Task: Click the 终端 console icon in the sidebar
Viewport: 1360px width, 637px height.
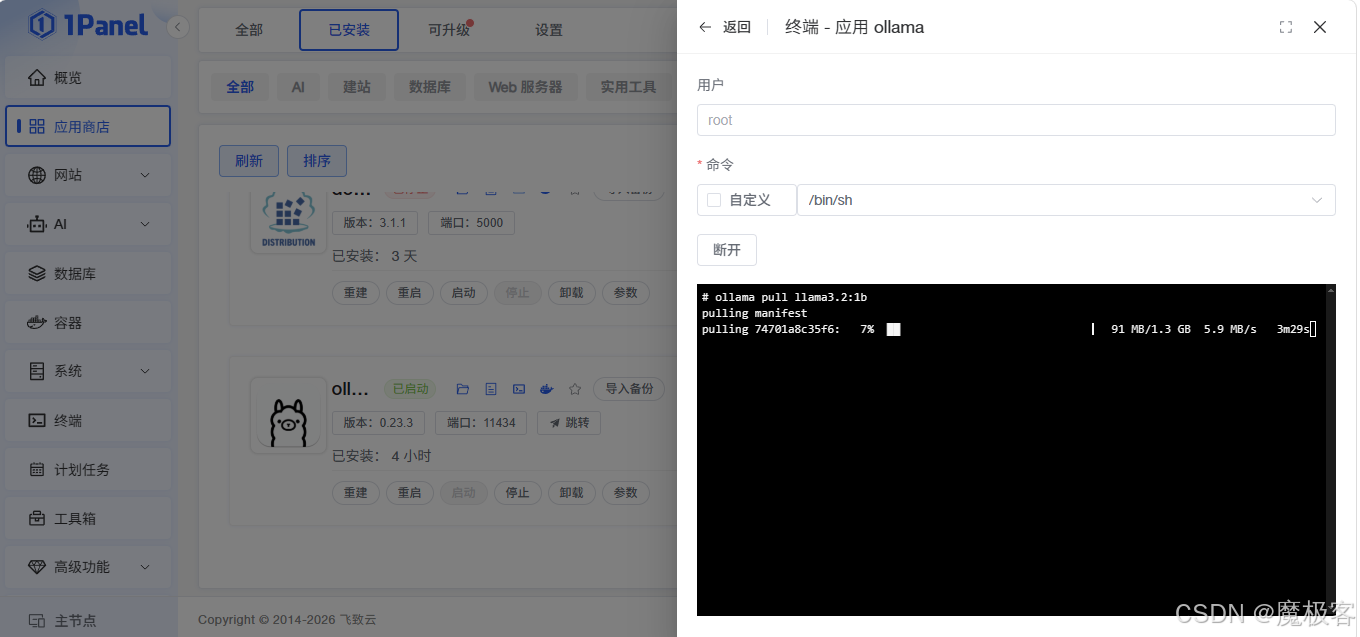Action: pos(37,420)
